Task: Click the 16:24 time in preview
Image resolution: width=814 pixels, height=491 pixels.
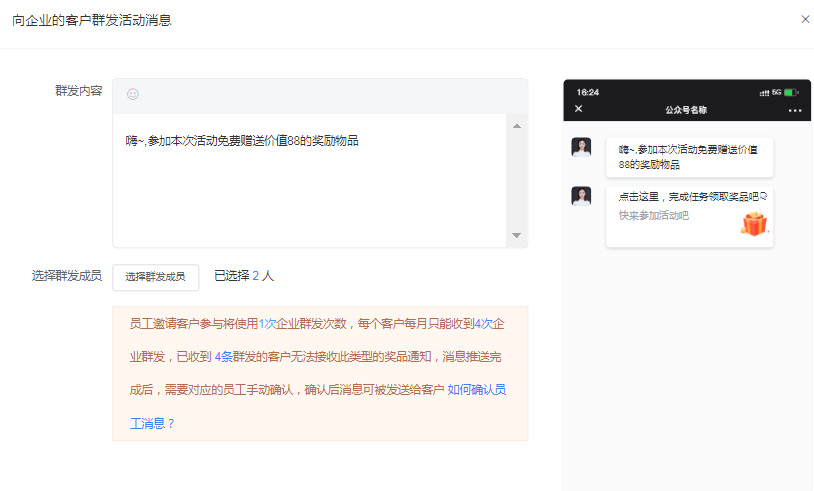Action: click(588, 92)
